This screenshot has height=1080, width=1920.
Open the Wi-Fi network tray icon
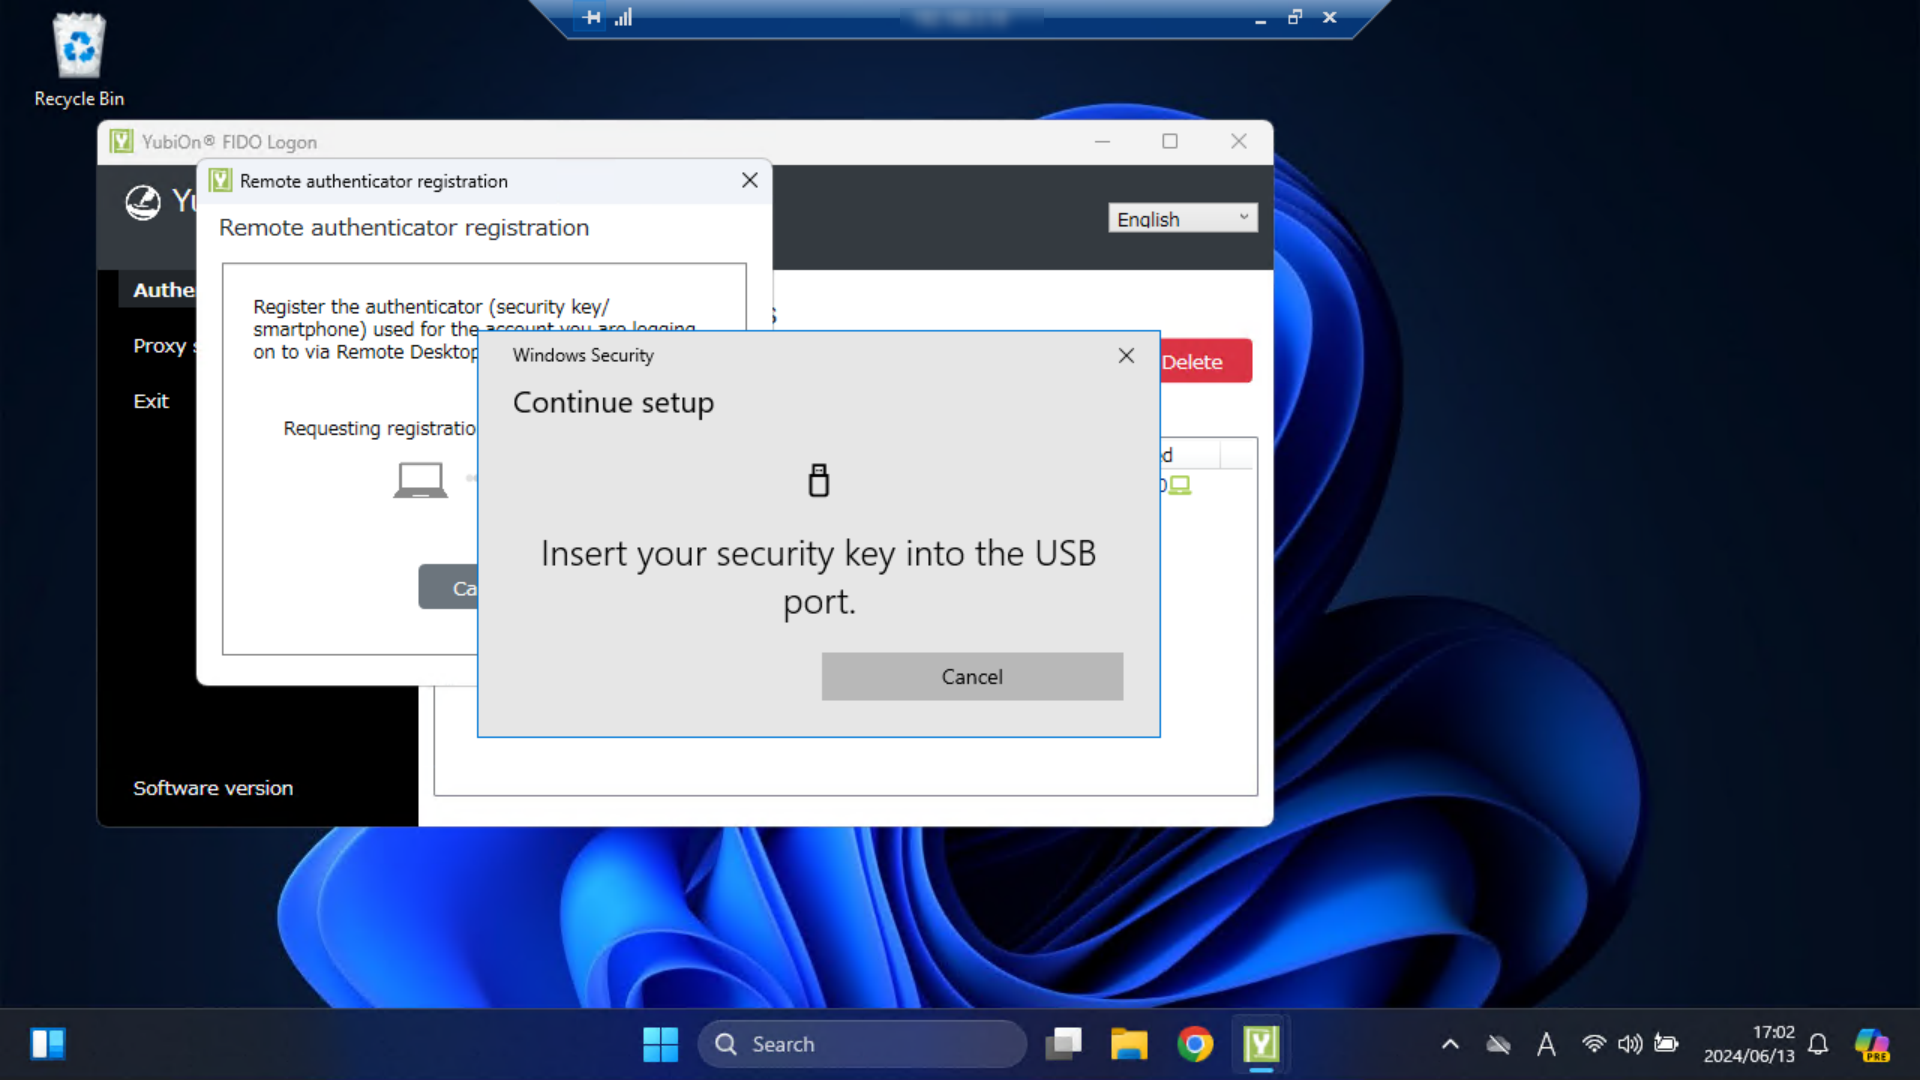1594,1044
